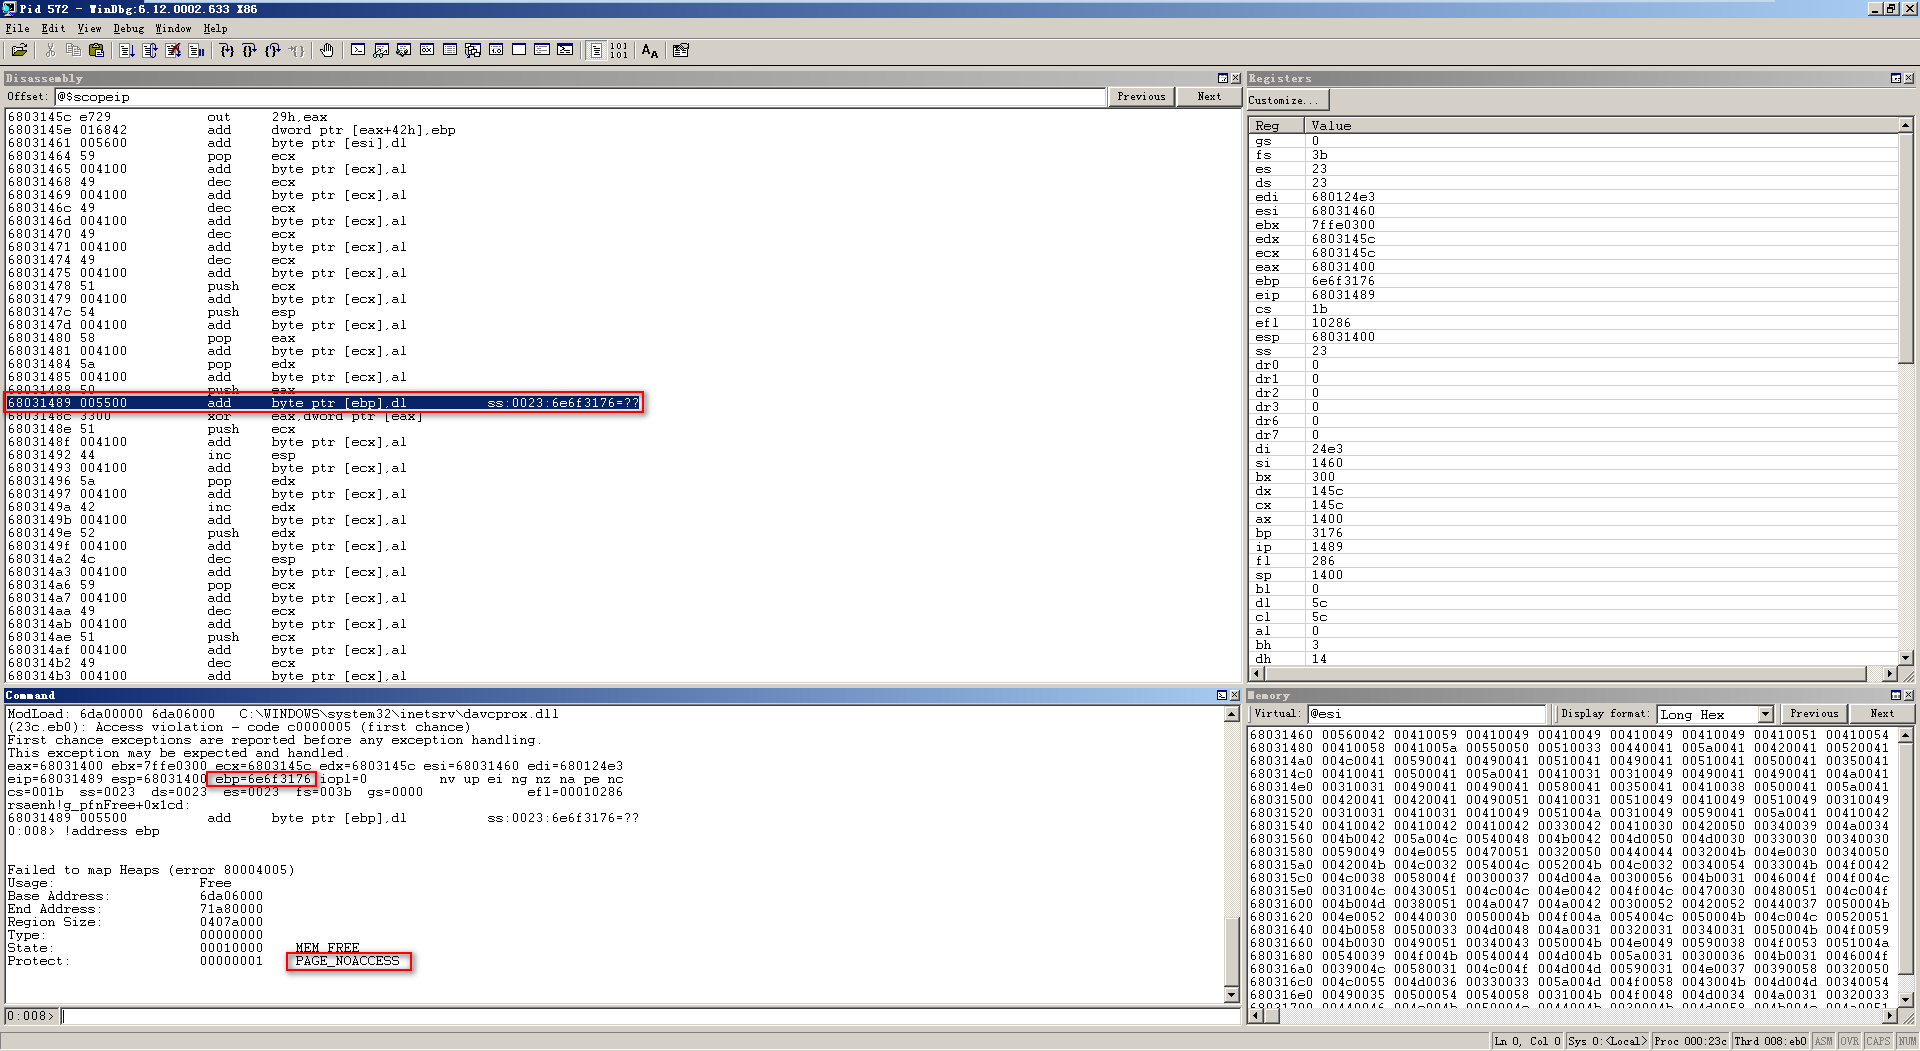Click the Options toolbar icon

pyautogui.click(x=681, y=50)
